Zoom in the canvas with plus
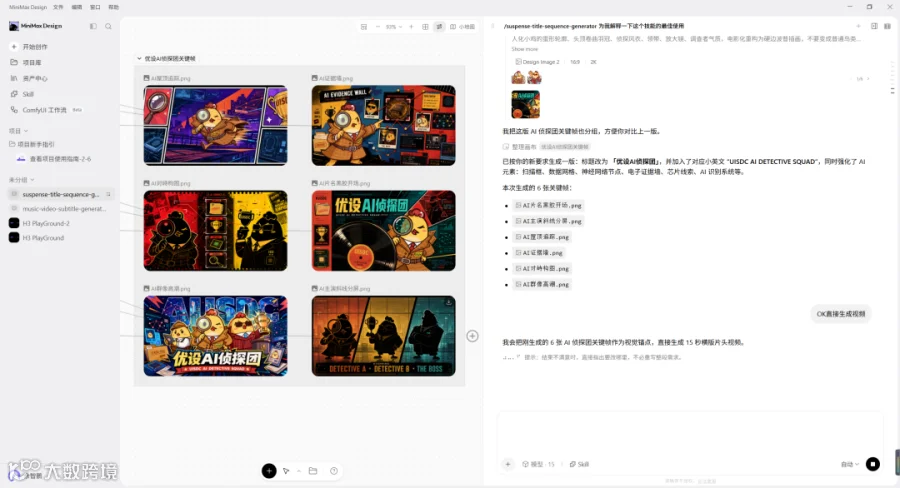Image resolution: width=900 pixels, height=488 pixels. point(411,27)
